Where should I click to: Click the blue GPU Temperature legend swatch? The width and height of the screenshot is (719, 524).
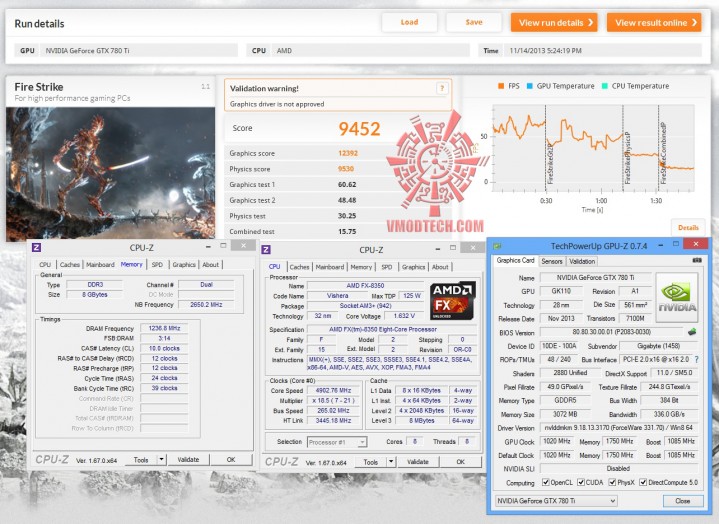530,86
